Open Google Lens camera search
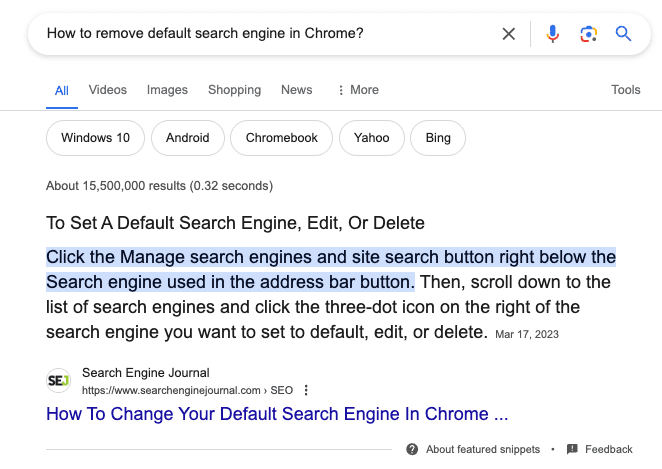The width and height of the screenshot is (662, 469). (588, 34)
